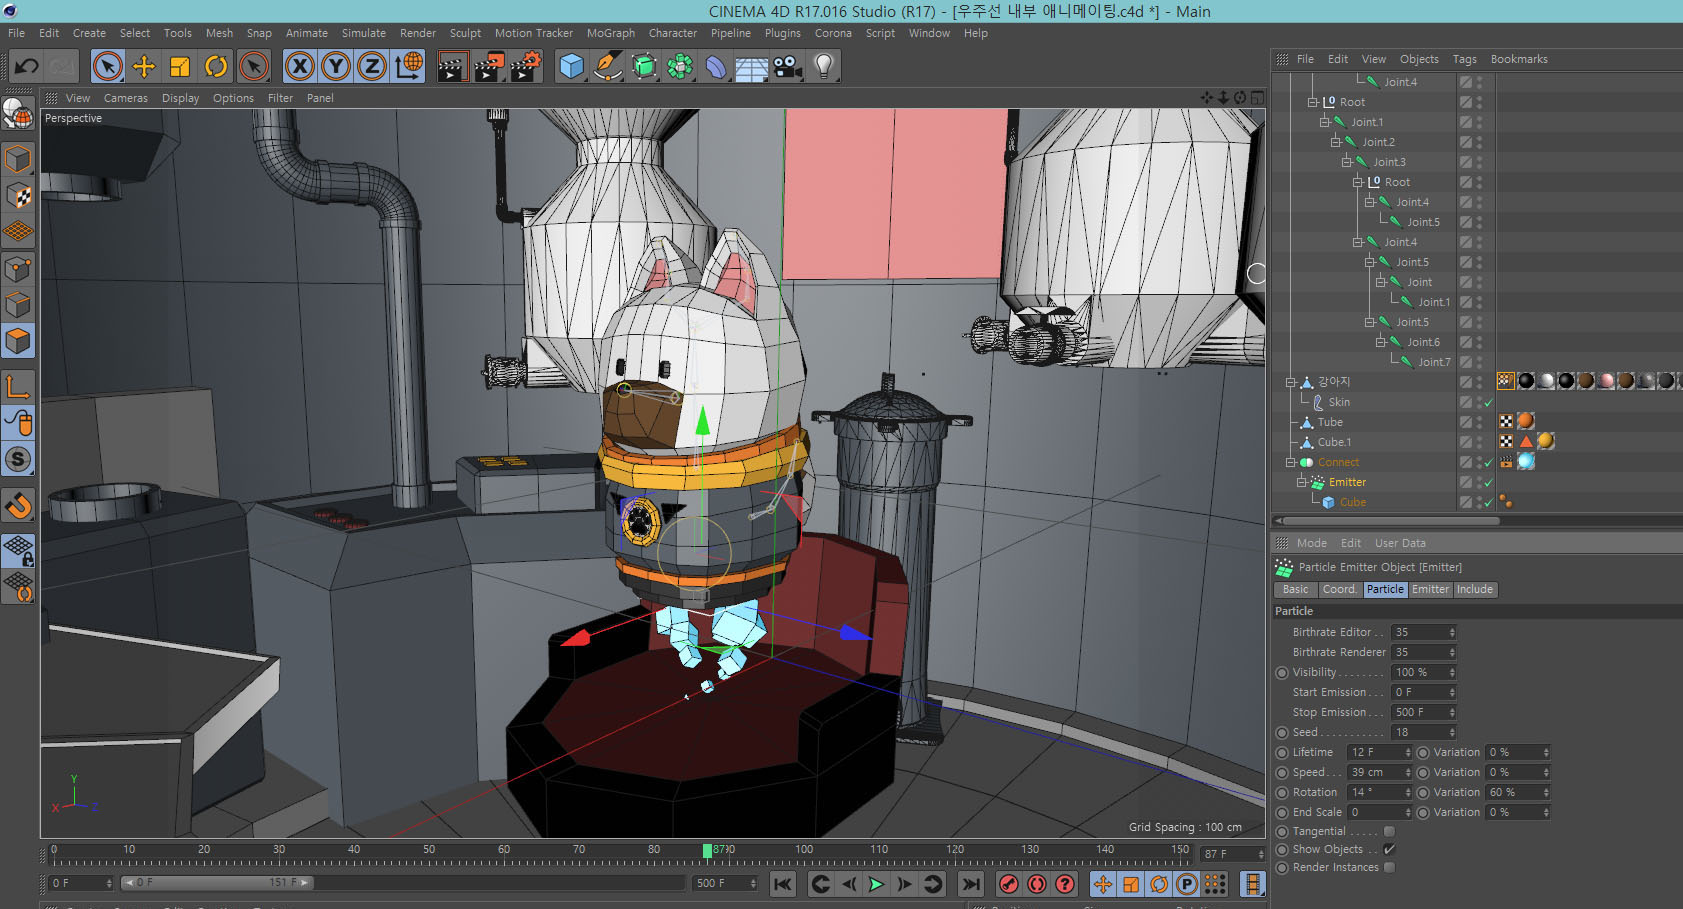Toggle Emitter object enabled checkmark
The width and height of the screenshot is (1683, 909).
[1489, 482]
